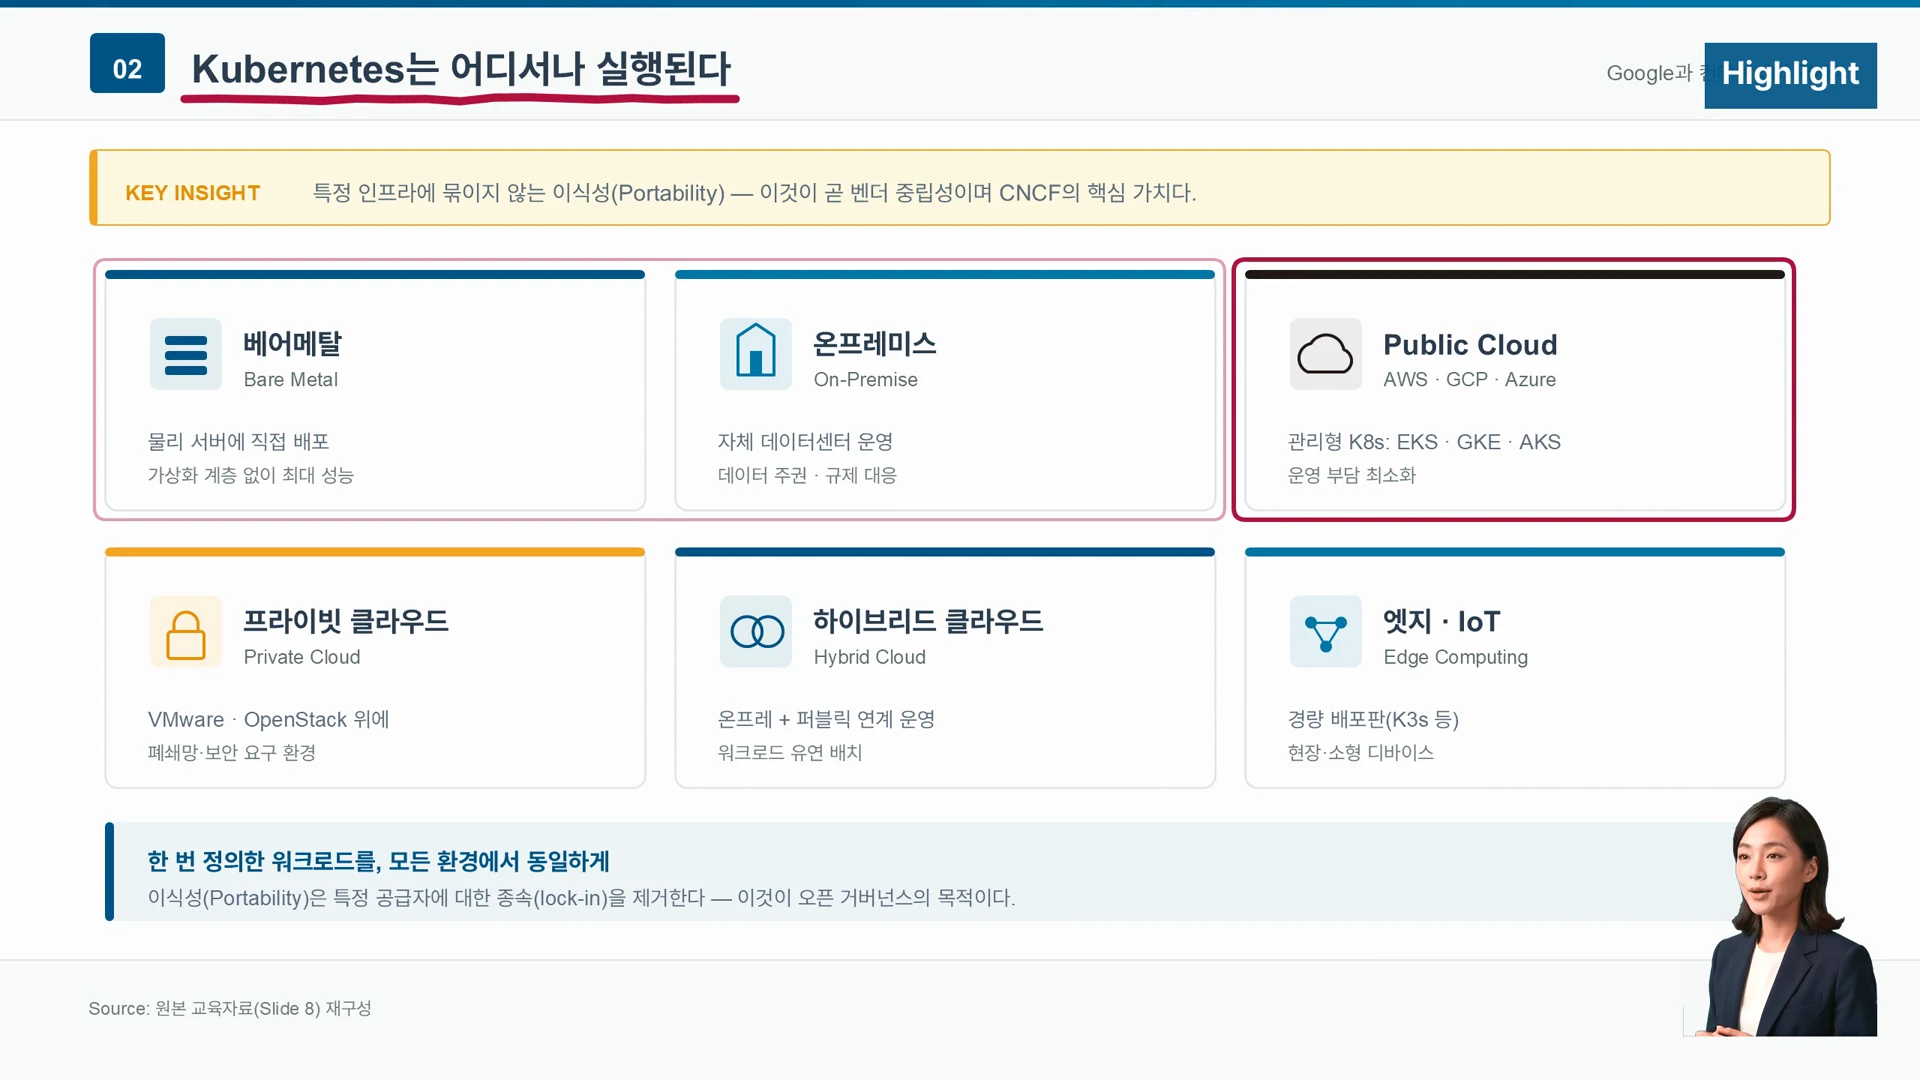Click "가상화 계층 없이 최대 성능" text
Image resolution: width=1920 pixels, height=1080 pixels.
point(251,475)
